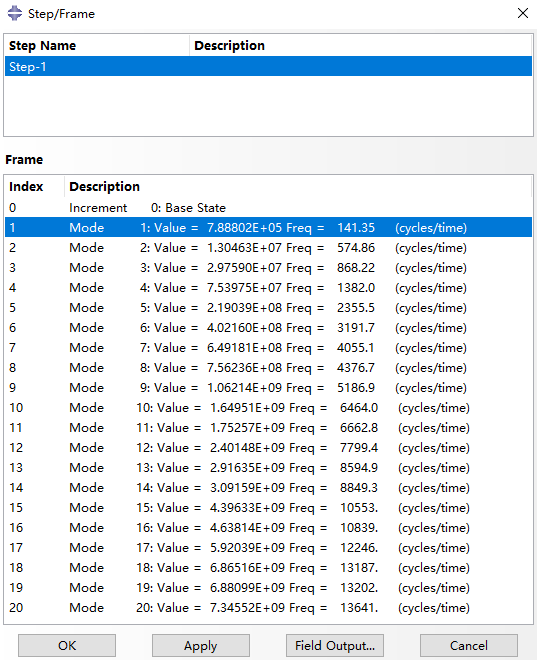Choose Mode 20 with frequency 13641

click(268, 607)
